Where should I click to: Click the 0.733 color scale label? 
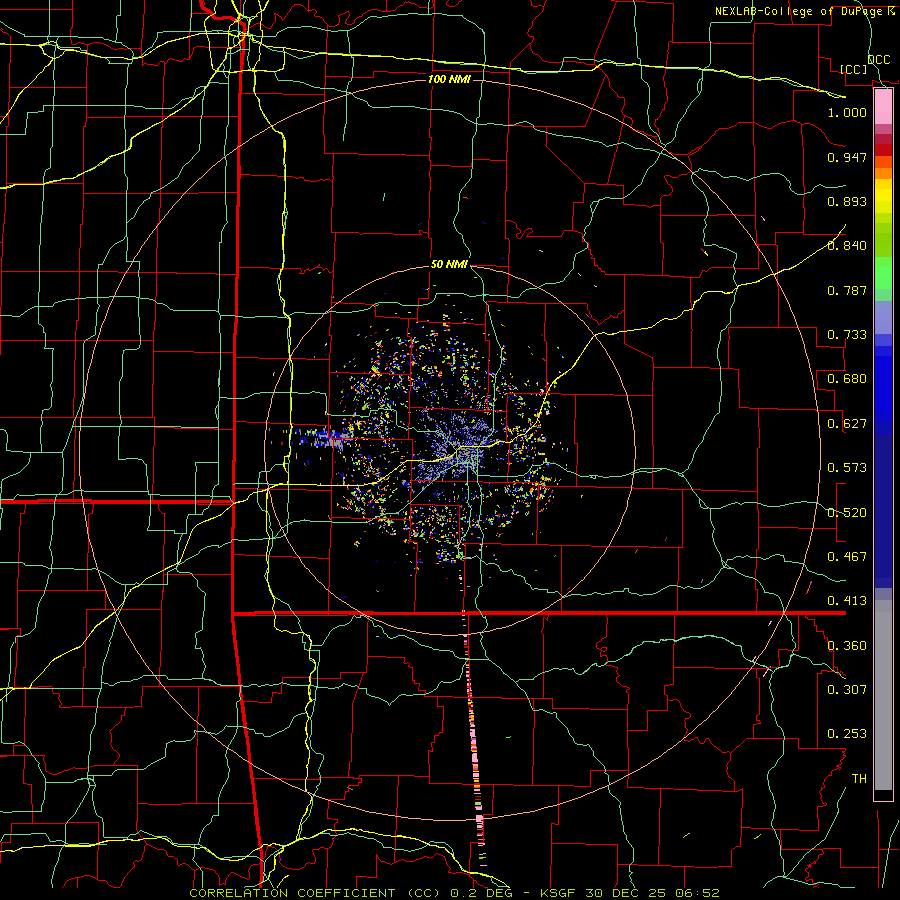coord(847,335)
